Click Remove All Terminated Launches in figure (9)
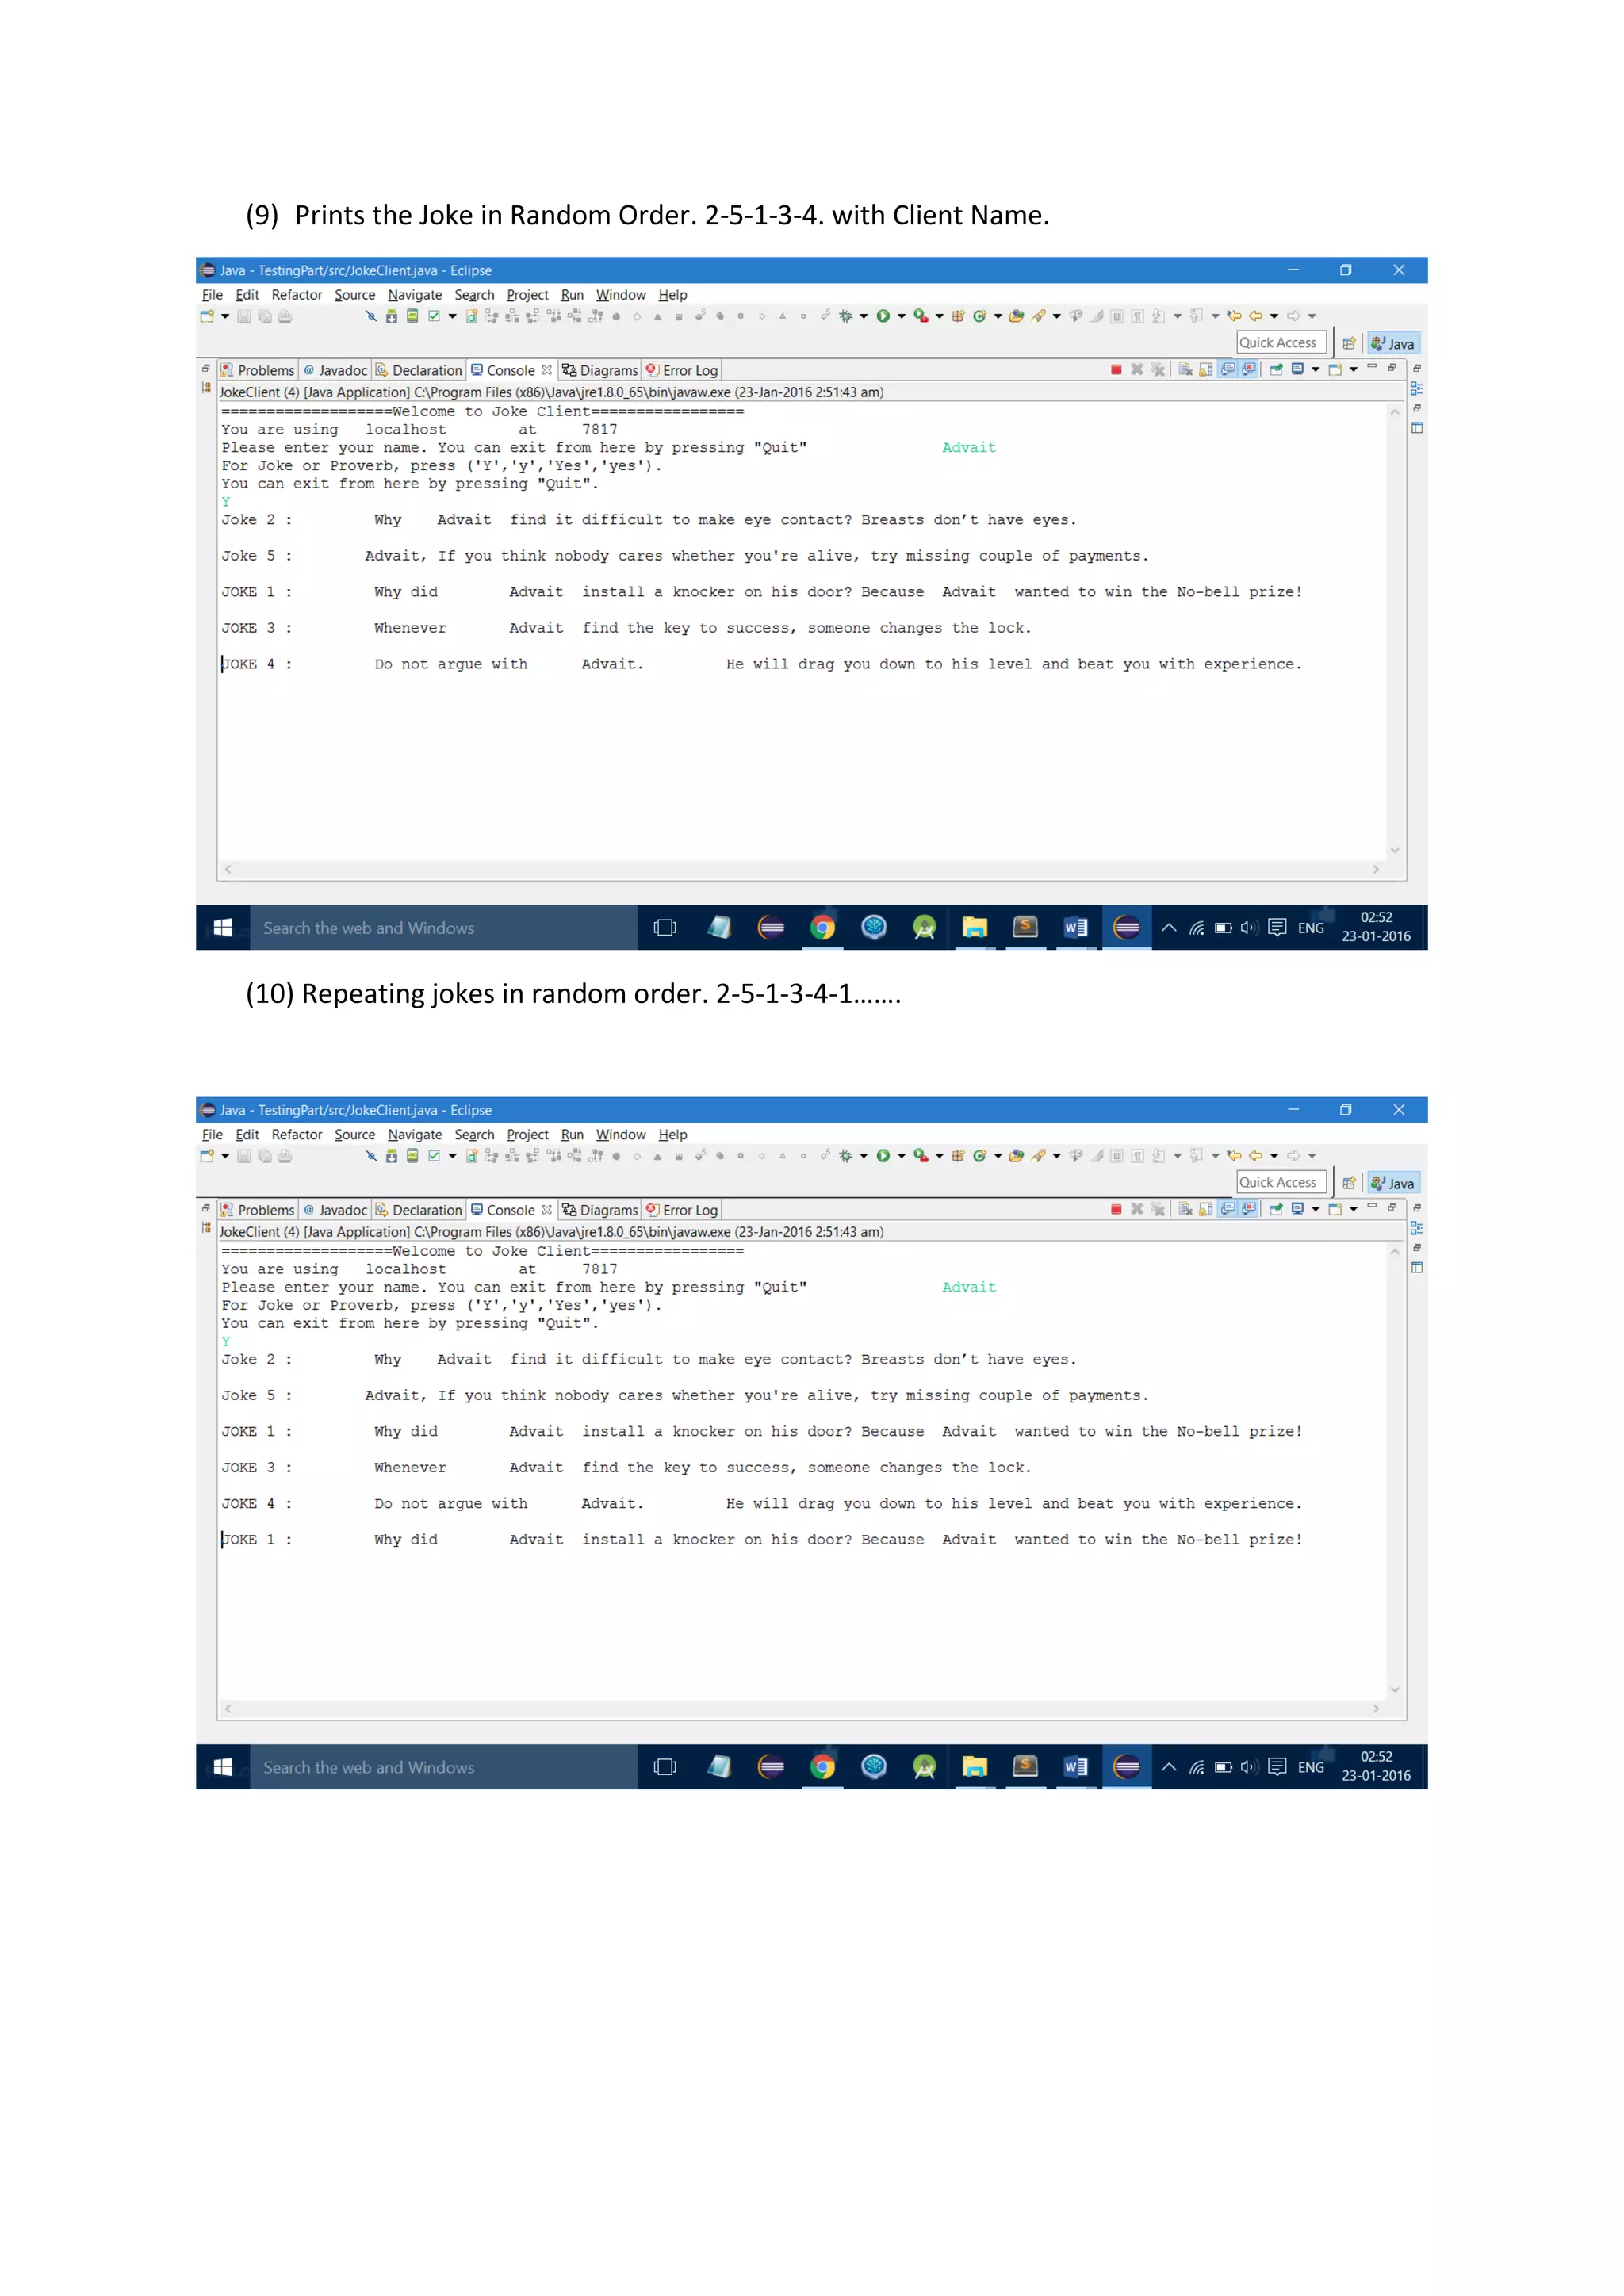The image size is (1624, 2296). pos(1158,370)
